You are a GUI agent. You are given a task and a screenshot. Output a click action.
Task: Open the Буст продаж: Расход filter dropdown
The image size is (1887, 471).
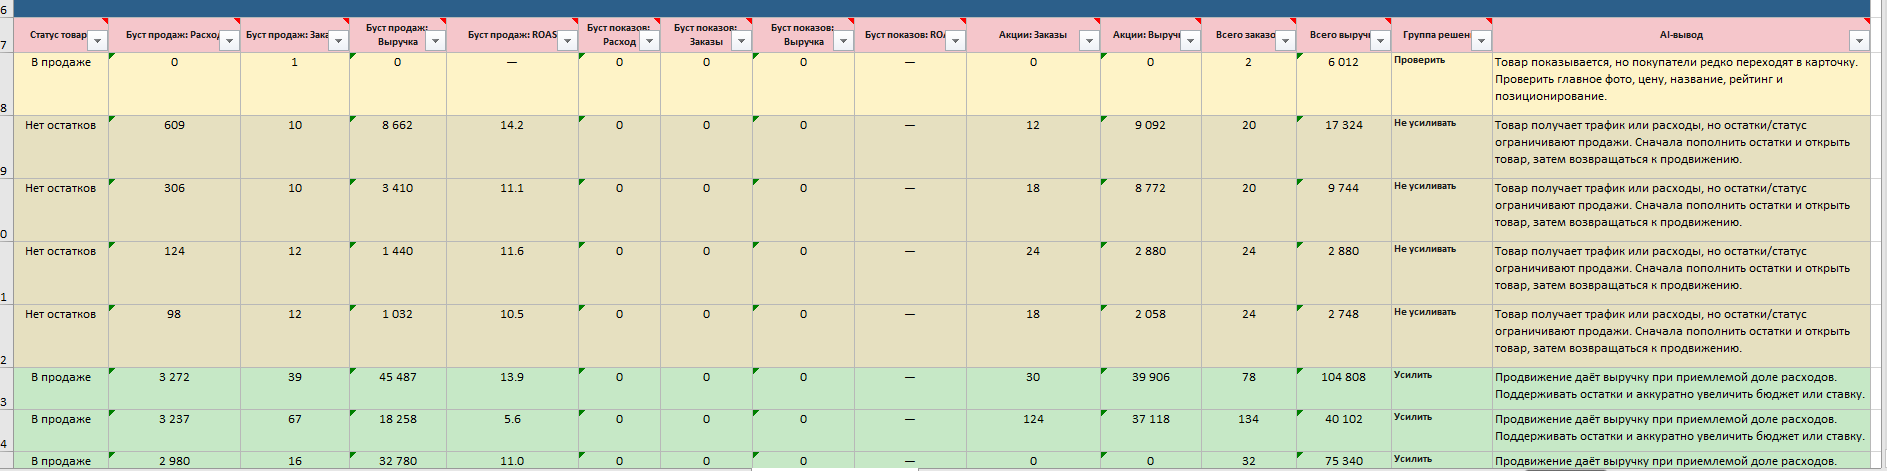tap(229, 41)
